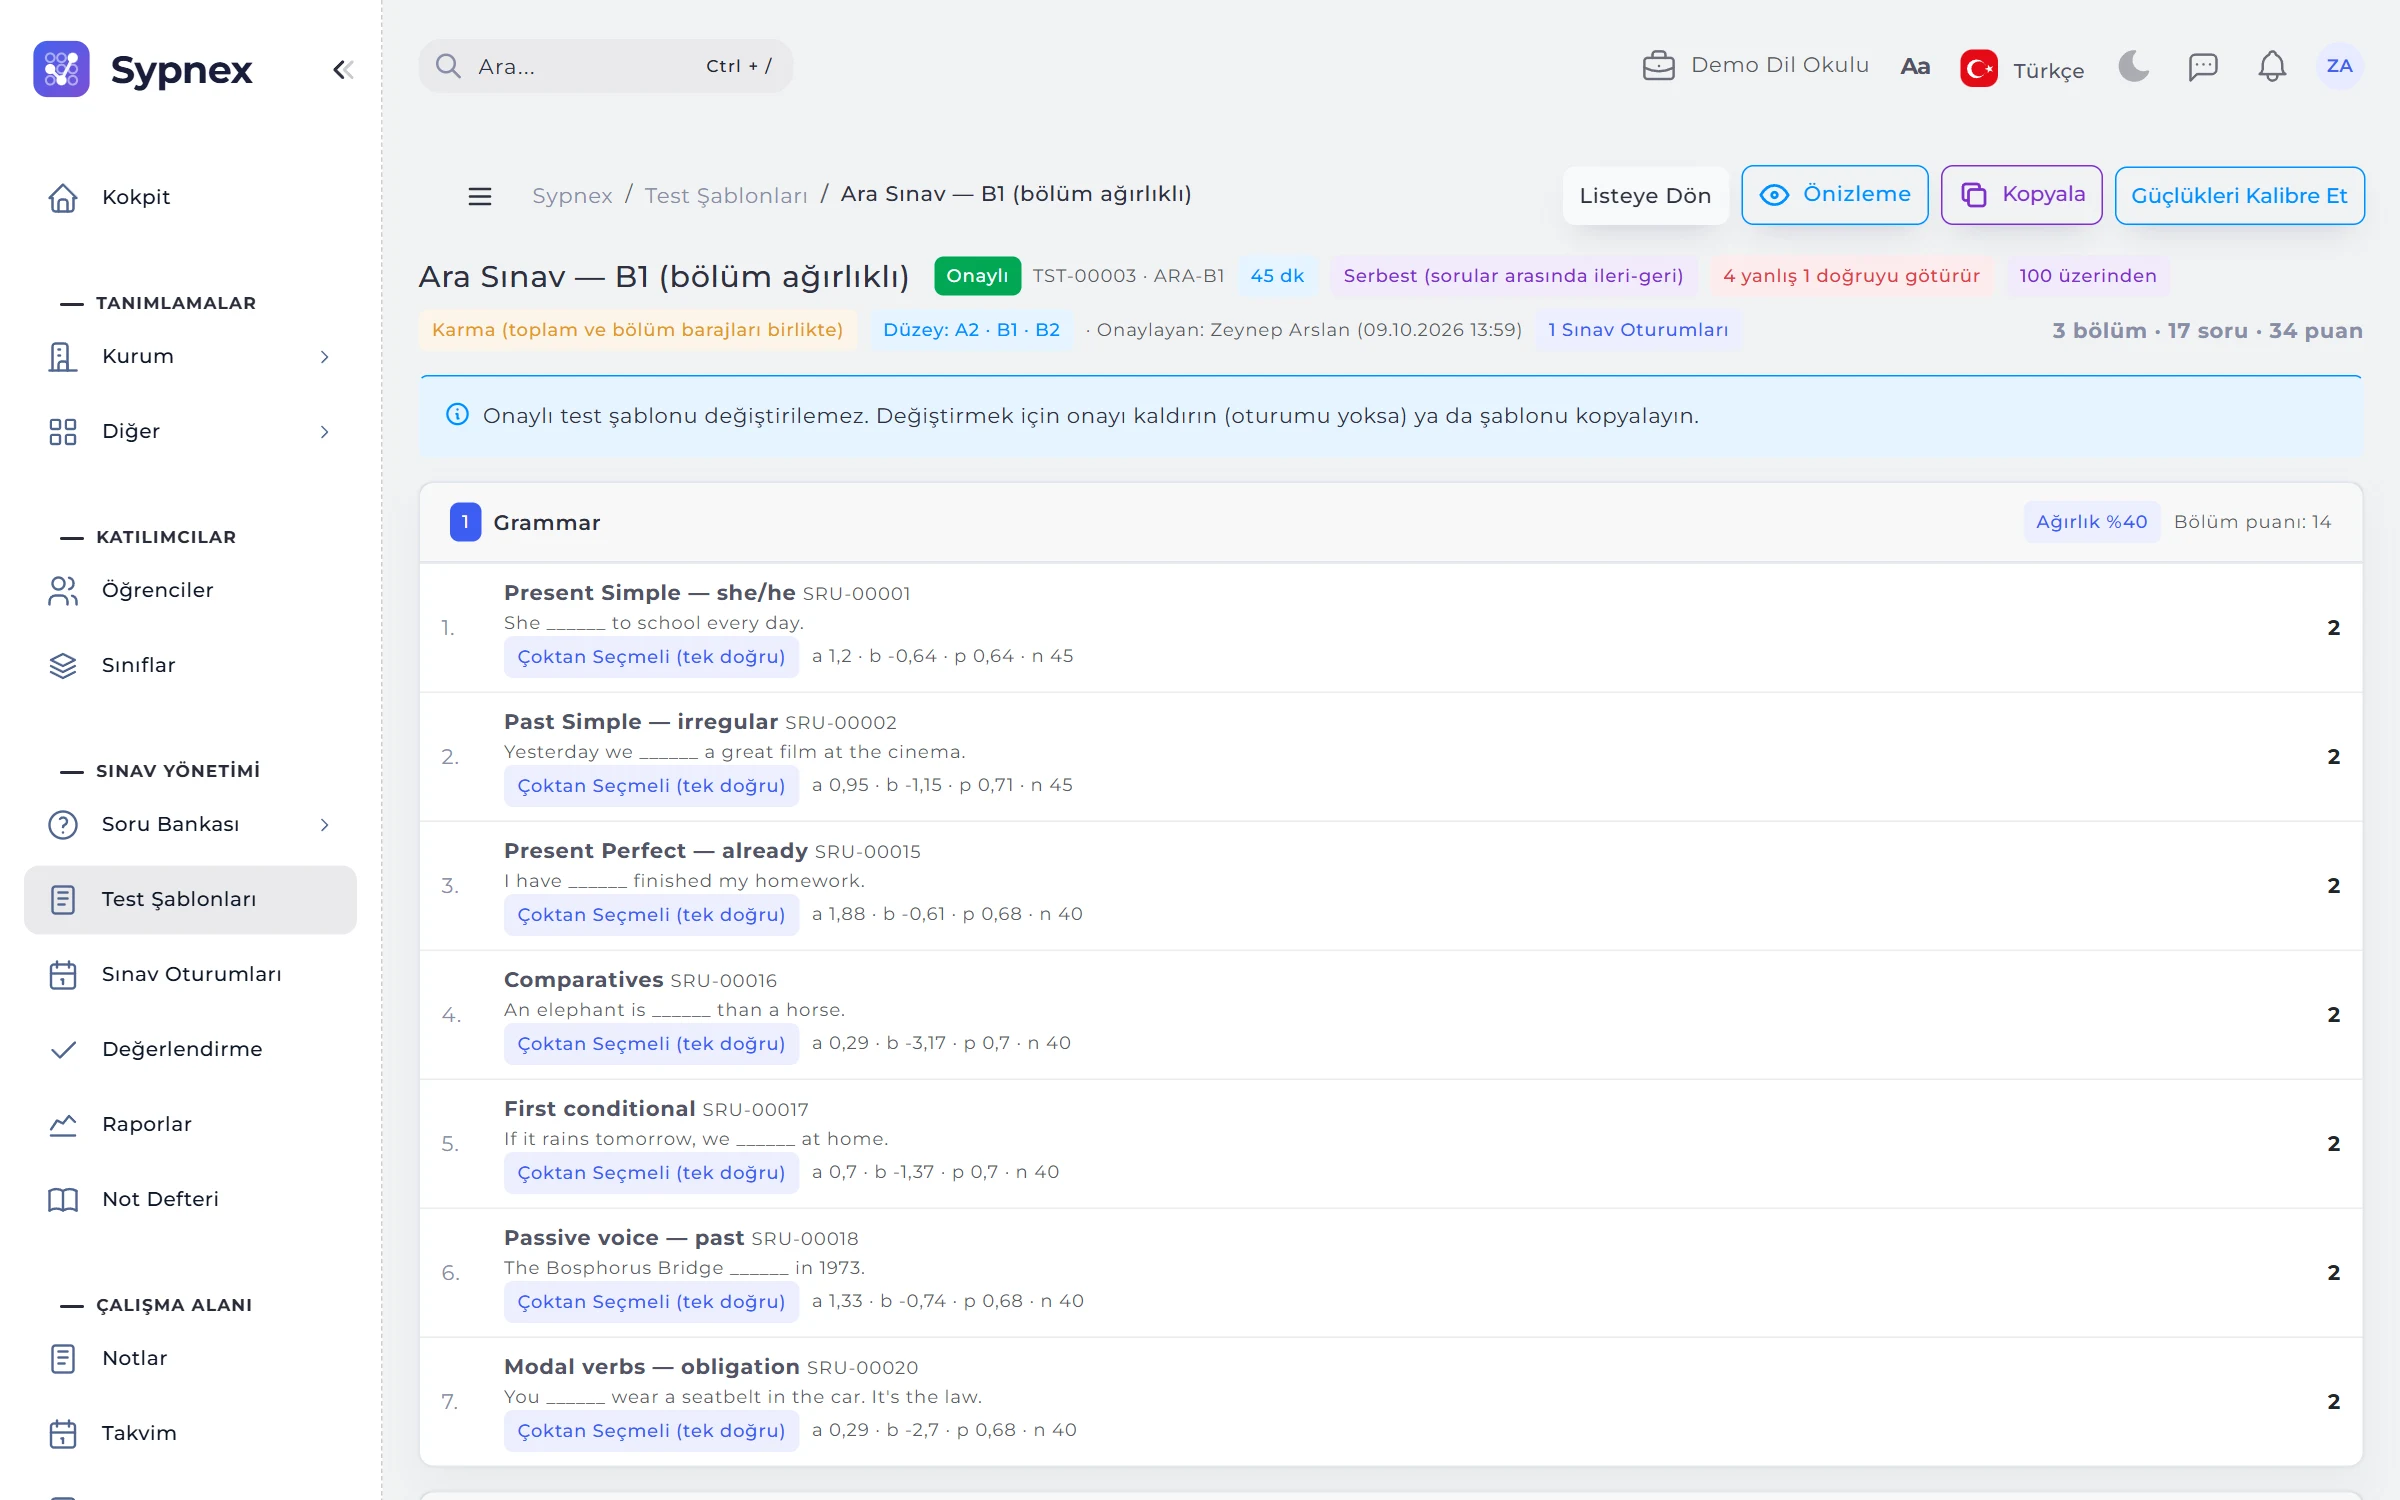Open Türkçe language selector
Viewport: 2400px width, 1500px height.
point(2022,69)
